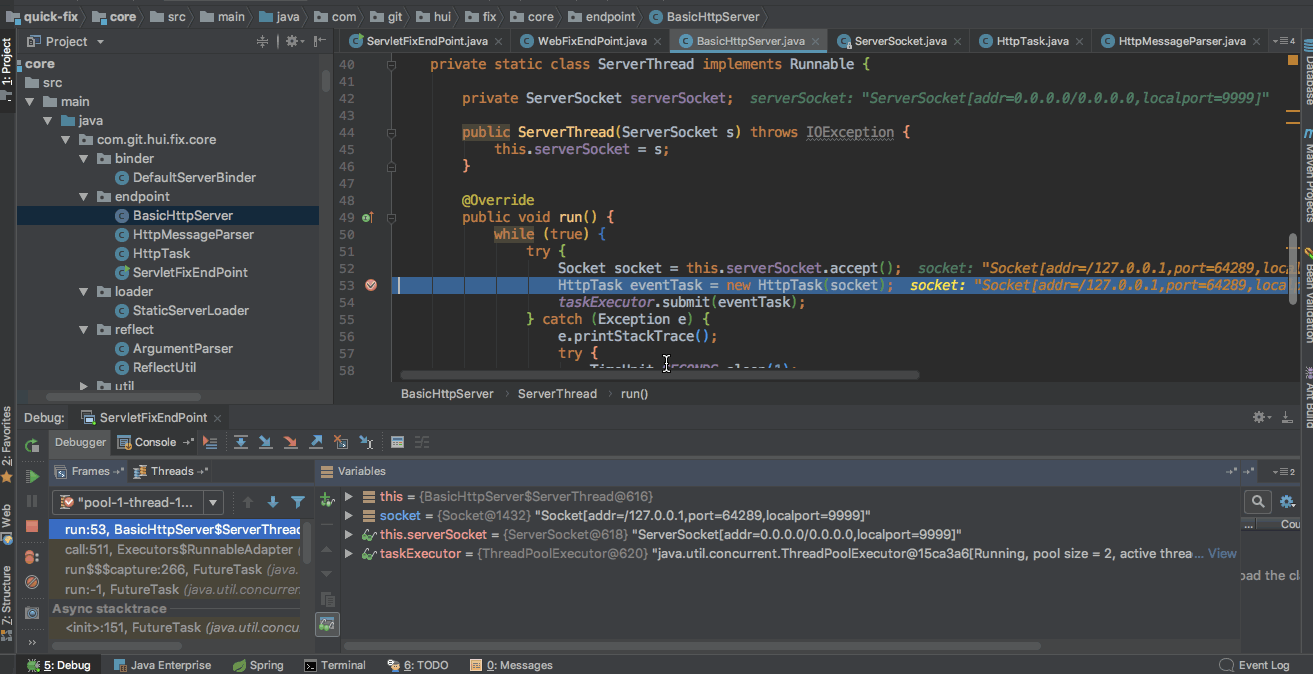This screenshot has height=674, width=1313.
Task: Click the Step Into debugger icon
Action: pos(265,442)
